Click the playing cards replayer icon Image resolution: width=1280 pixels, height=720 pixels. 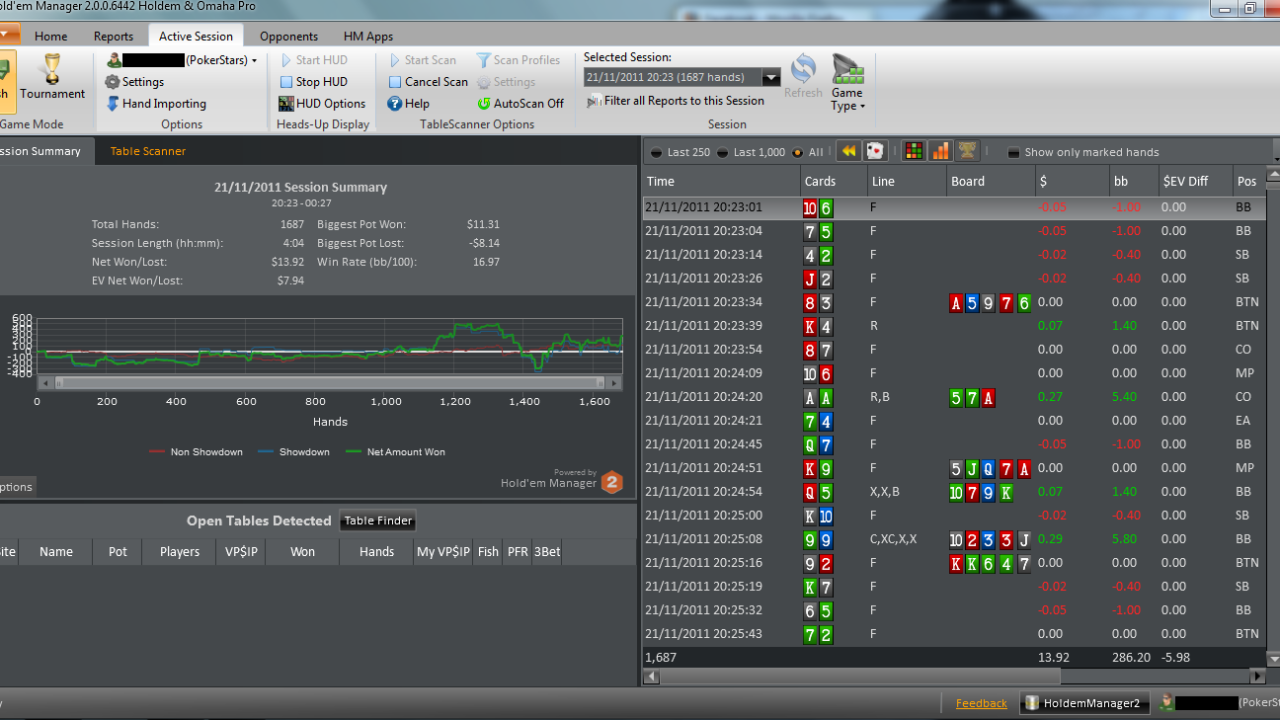pyautogui.click(x=875, y=151)
